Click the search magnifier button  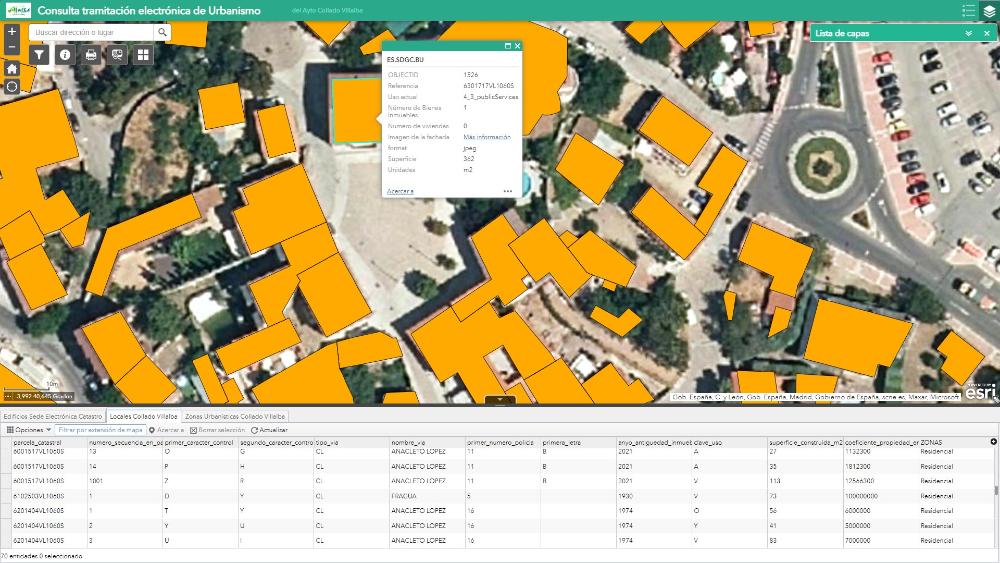tap(162, 32)
